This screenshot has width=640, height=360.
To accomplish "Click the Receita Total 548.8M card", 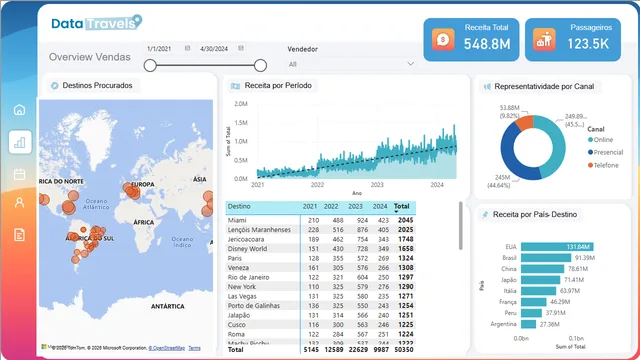I will tap(471, 40).
